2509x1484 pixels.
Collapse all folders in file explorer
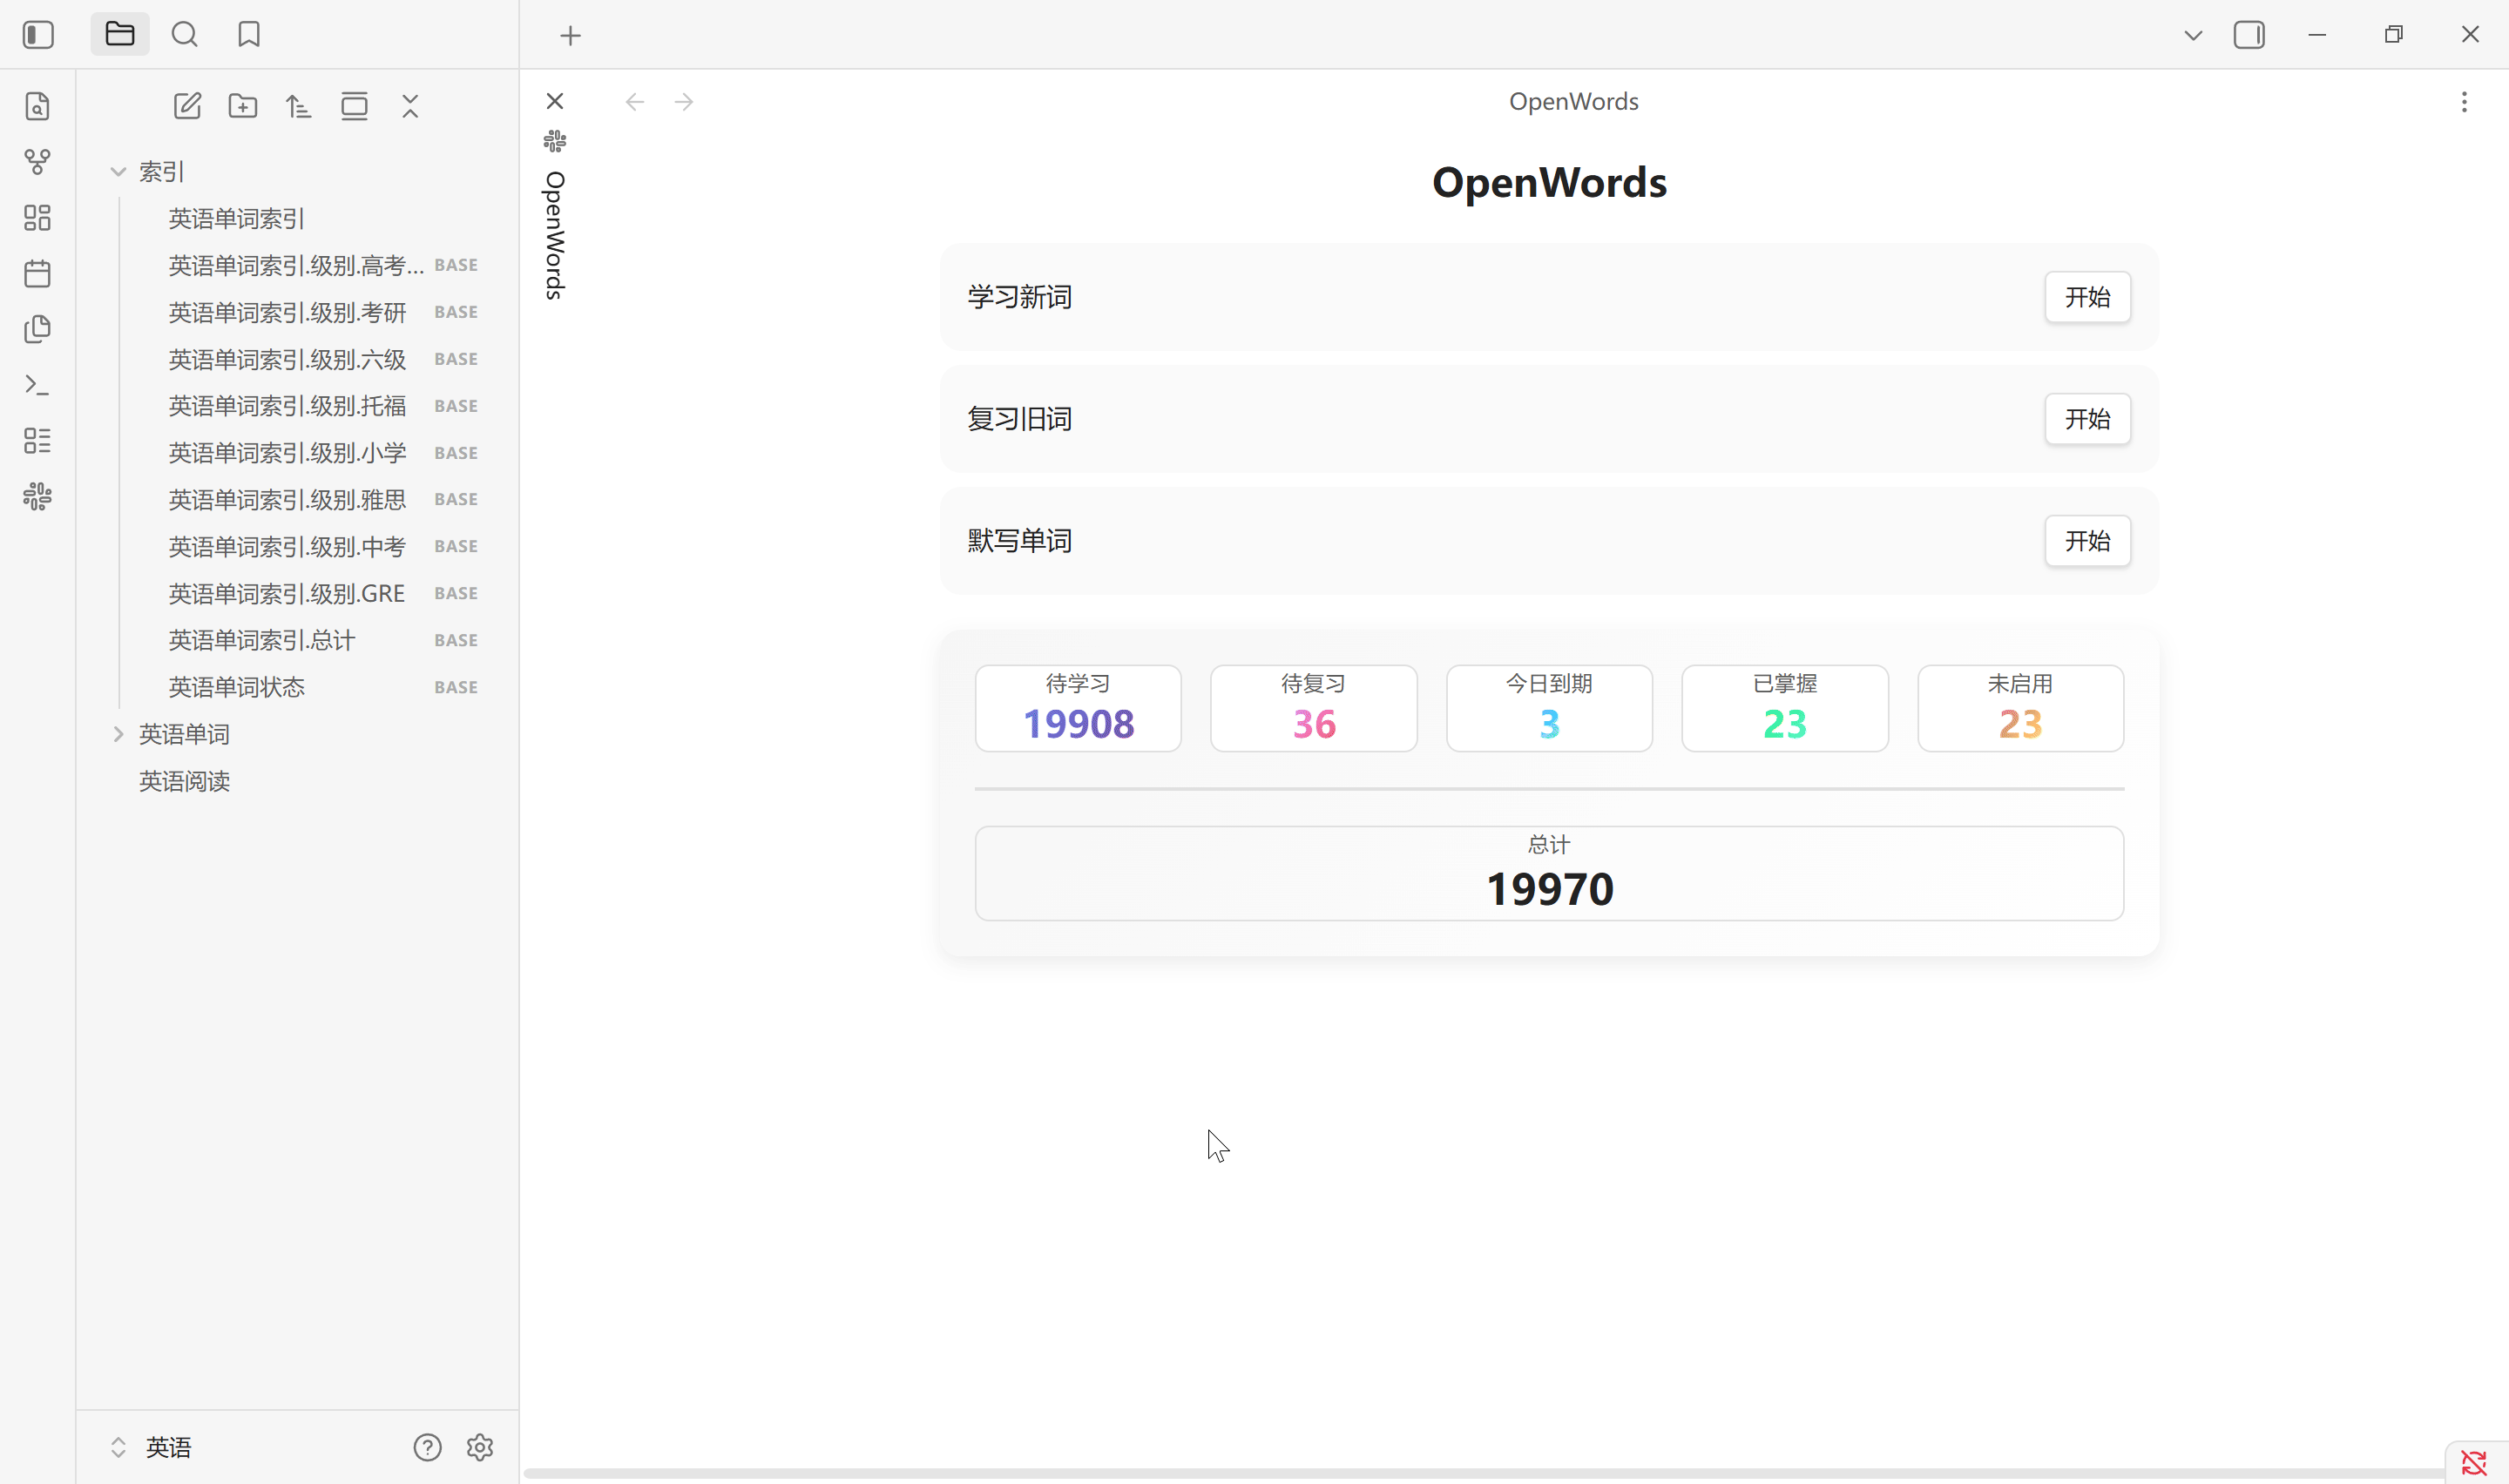tap(410, 106)
